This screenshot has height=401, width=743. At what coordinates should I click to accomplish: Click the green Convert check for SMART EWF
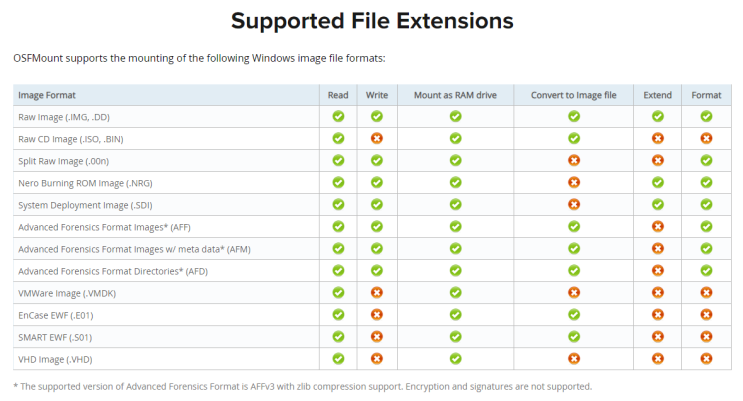574,336
